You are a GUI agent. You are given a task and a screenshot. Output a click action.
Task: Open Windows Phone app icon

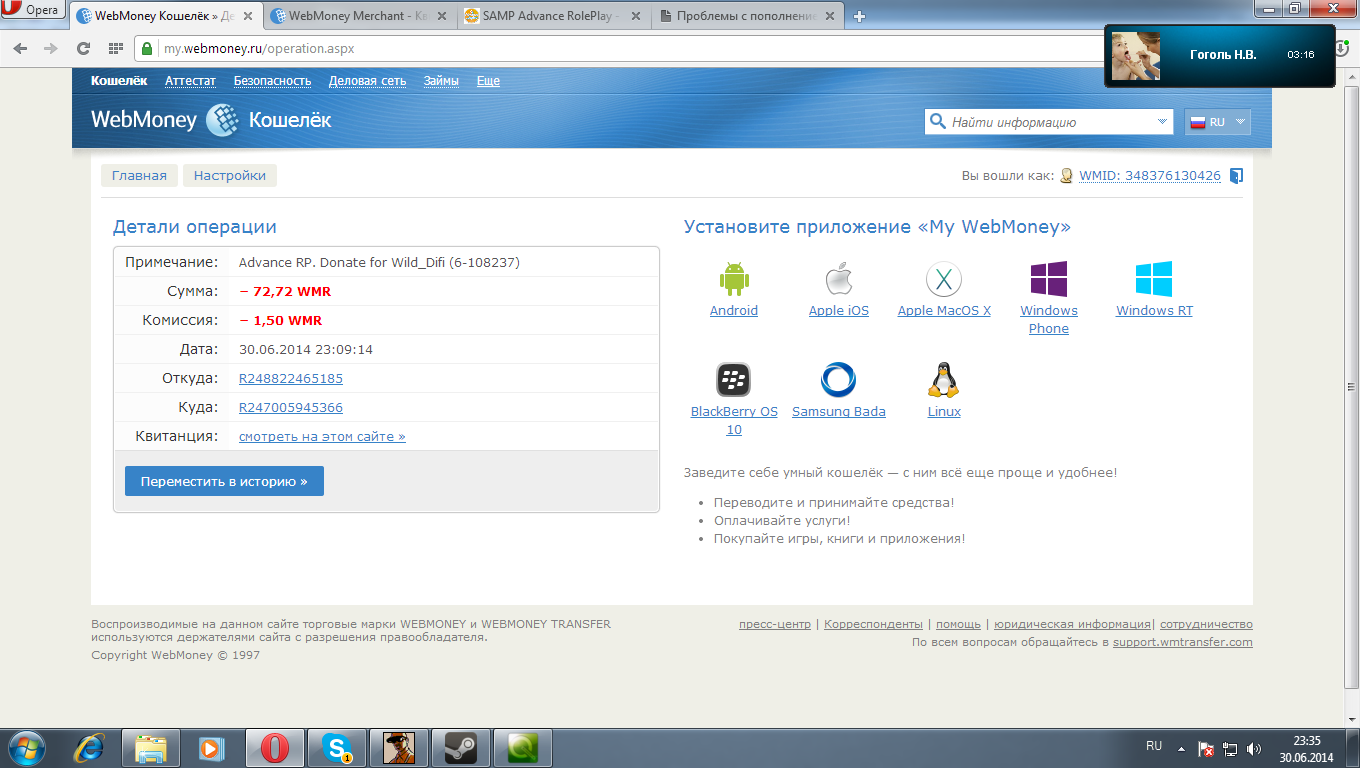(1049, 279)
